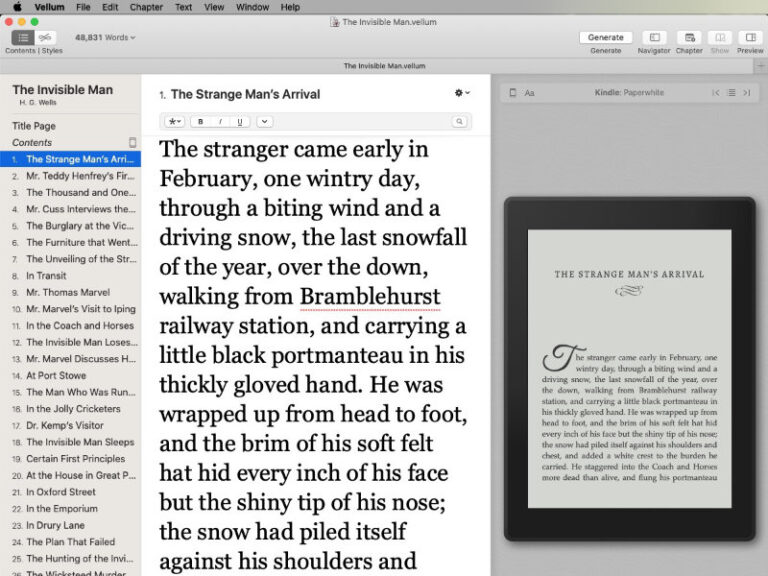Select chapter Certain First Principles

(x=71, y=459)
